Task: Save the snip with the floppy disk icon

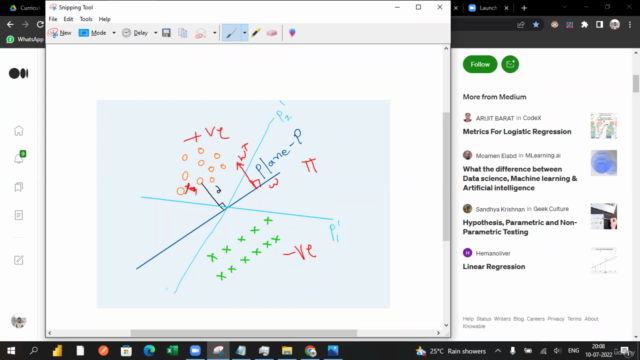Action: 166,33
